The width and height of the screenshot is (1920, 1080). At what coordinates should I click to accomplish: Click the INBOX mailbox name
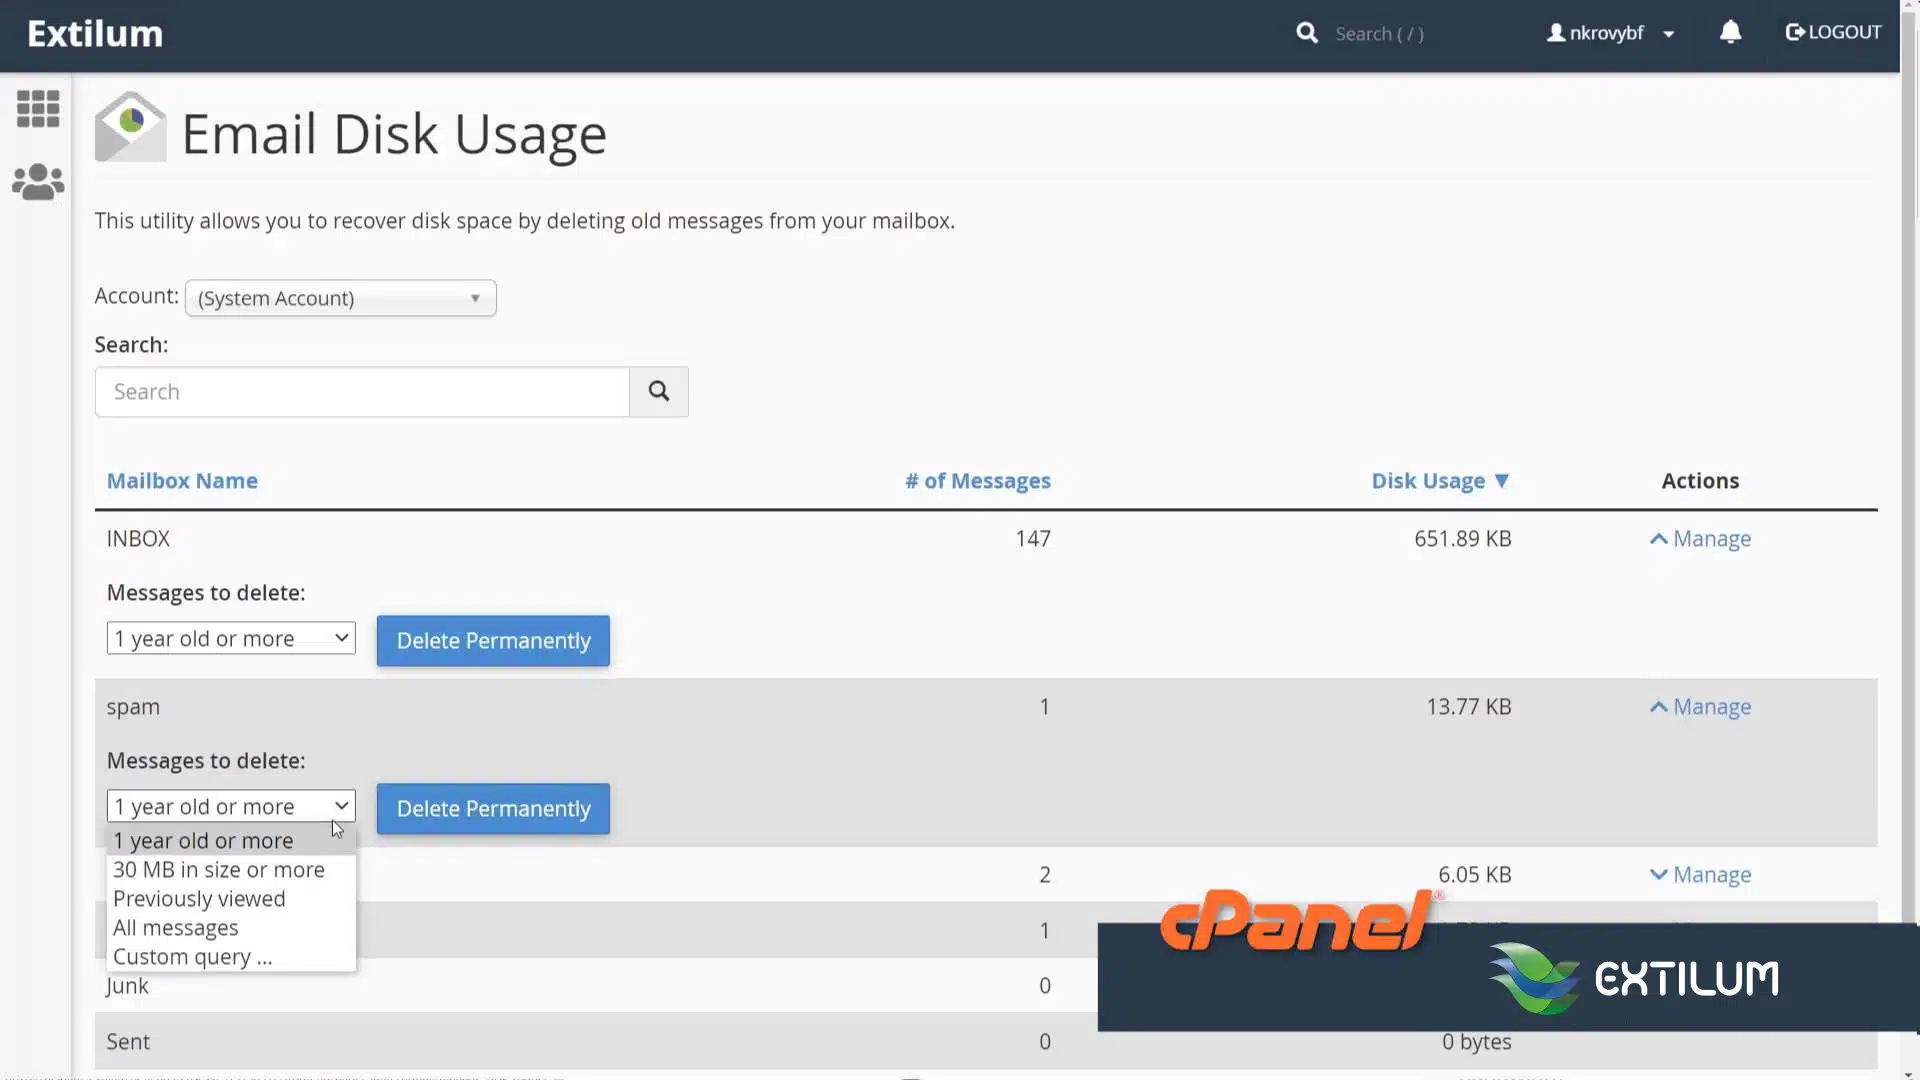pos(138,539)
